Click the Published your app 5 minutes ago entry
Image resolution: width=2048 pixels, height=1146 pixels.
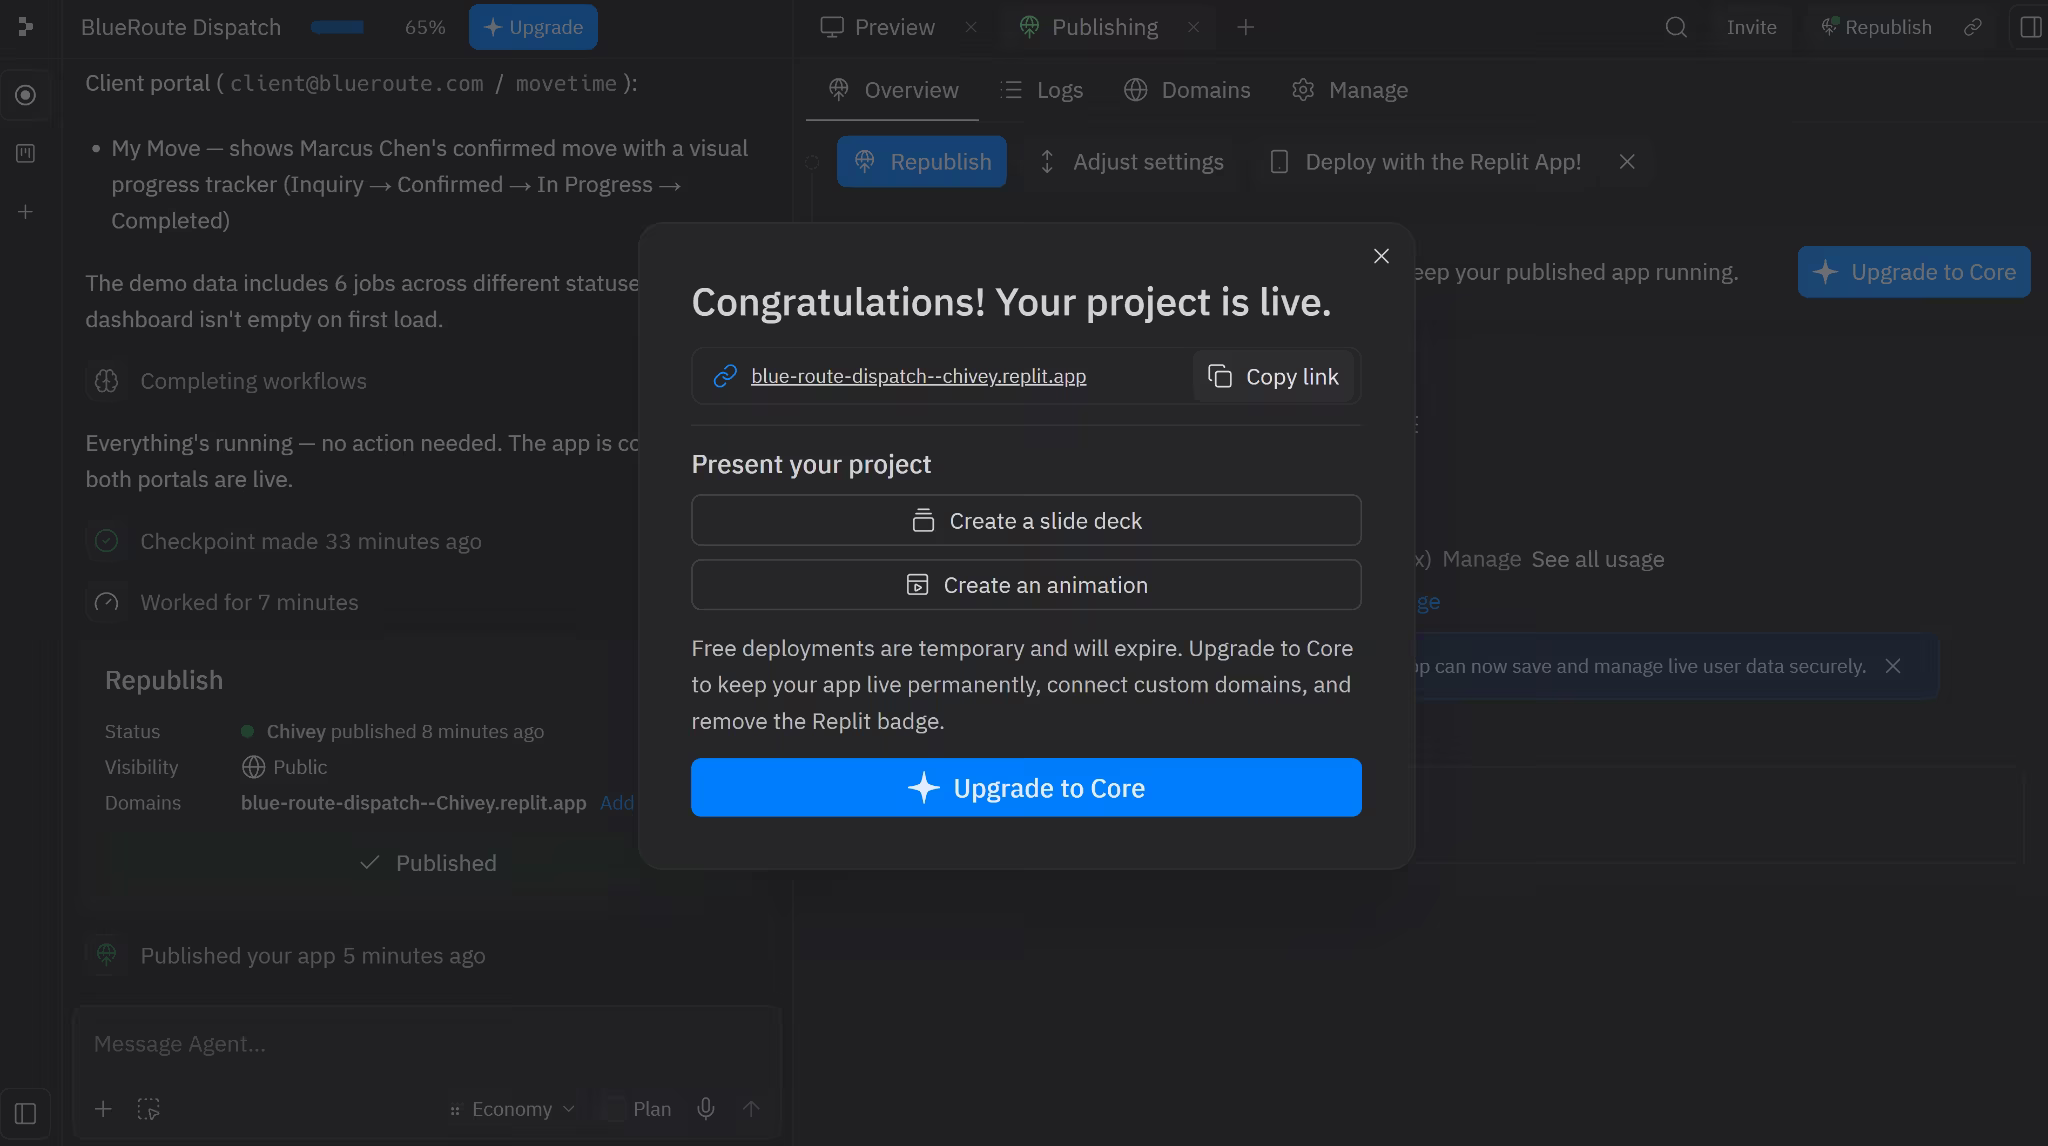(313, 955)
